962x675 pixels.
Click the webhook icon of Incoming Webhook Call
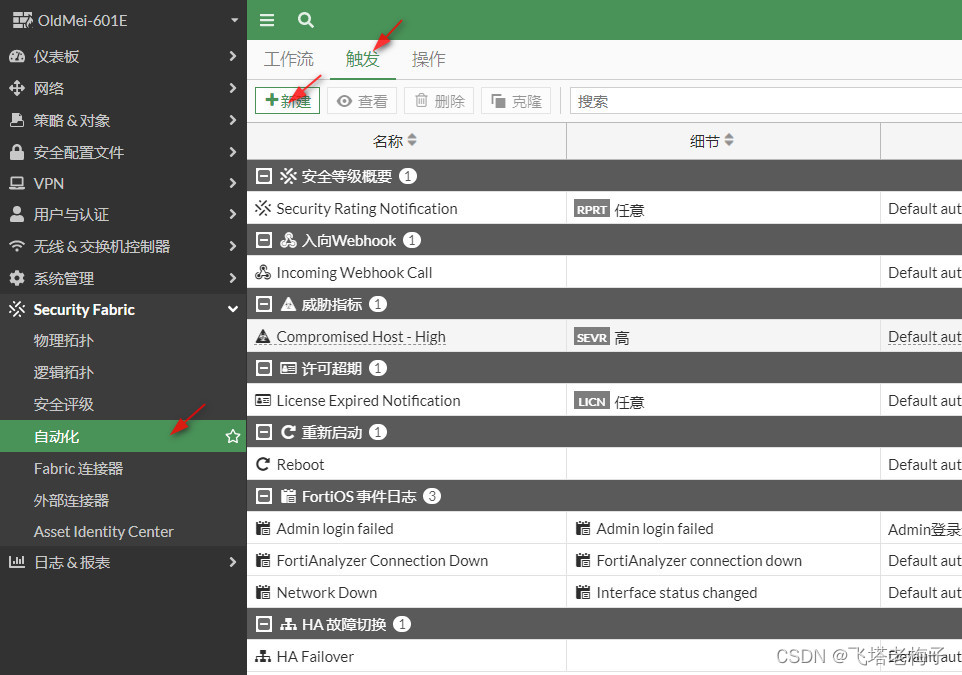click(x=263, y=272)
